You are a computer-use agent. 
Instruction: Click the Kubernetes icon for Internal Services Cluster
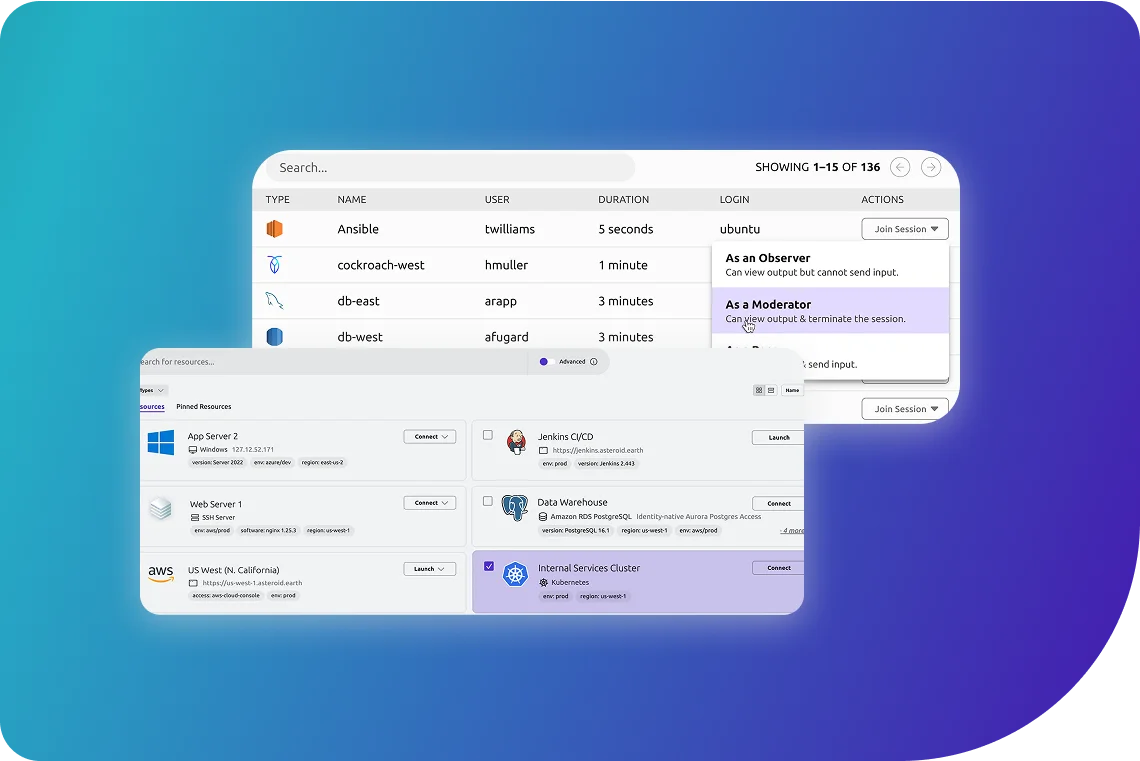tap(515, 574)
